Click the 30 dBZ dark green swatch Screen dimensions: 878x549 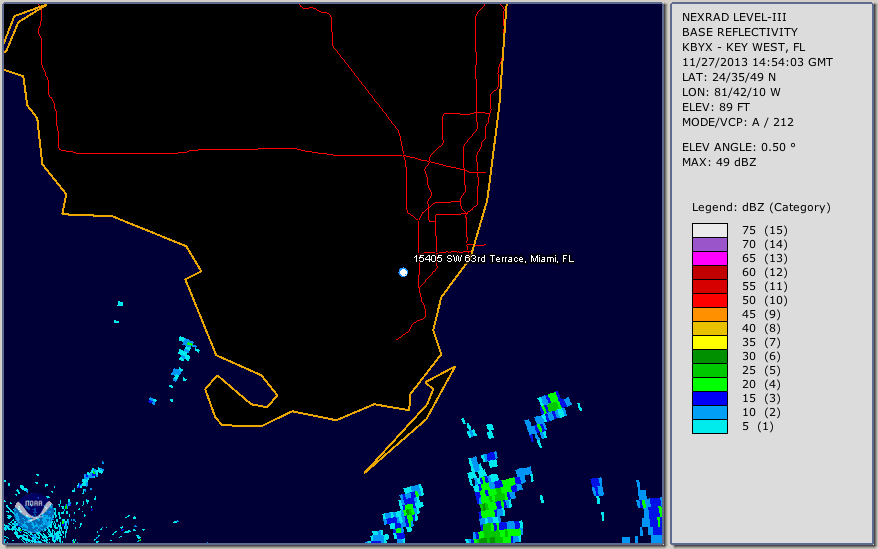(x=709, y=356)
